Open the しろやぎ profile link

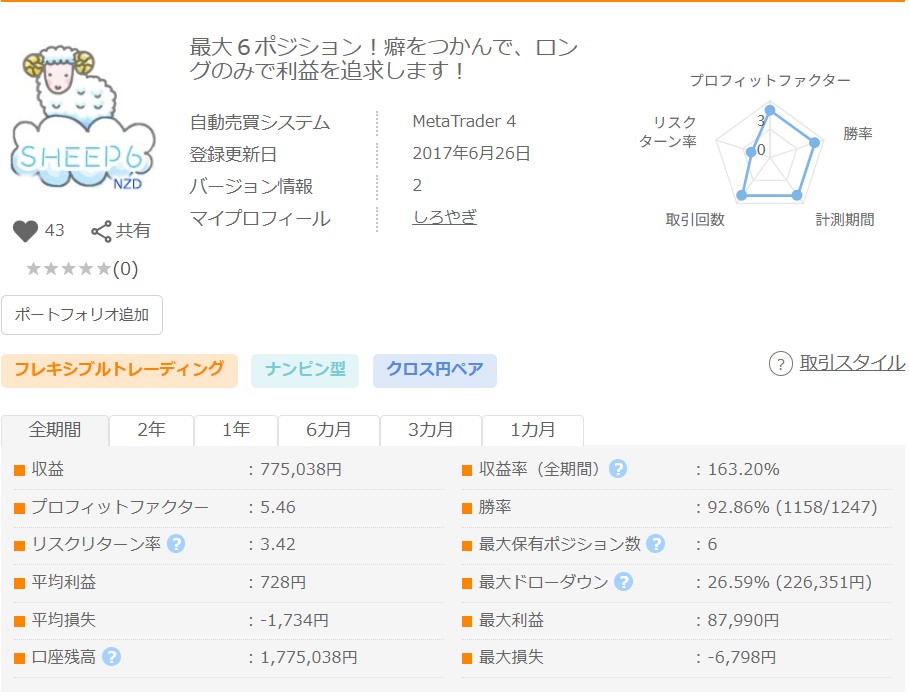pos(444,217)
